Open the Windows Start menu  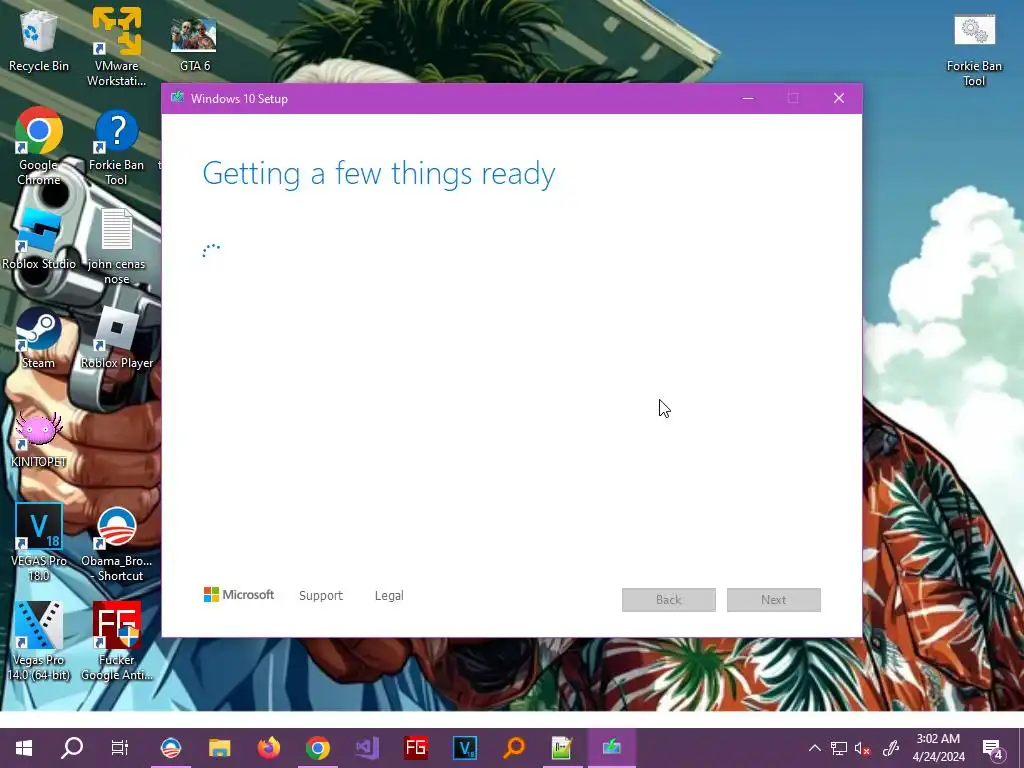(x=24, y=747)
